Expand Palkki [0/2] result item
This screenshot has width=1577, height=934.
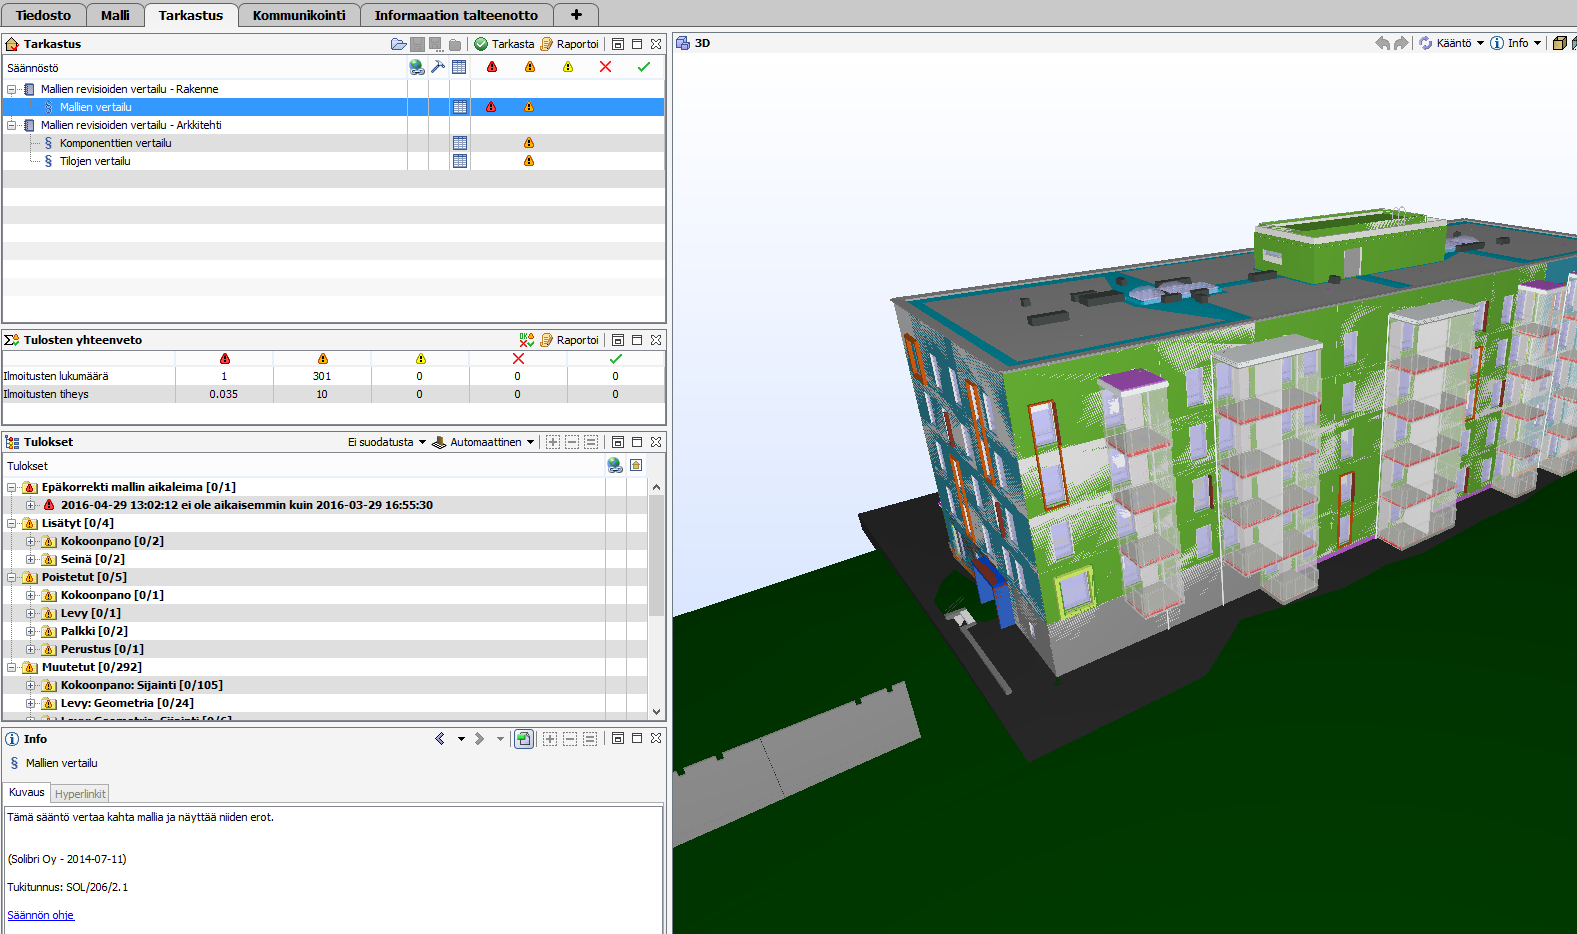31,631
